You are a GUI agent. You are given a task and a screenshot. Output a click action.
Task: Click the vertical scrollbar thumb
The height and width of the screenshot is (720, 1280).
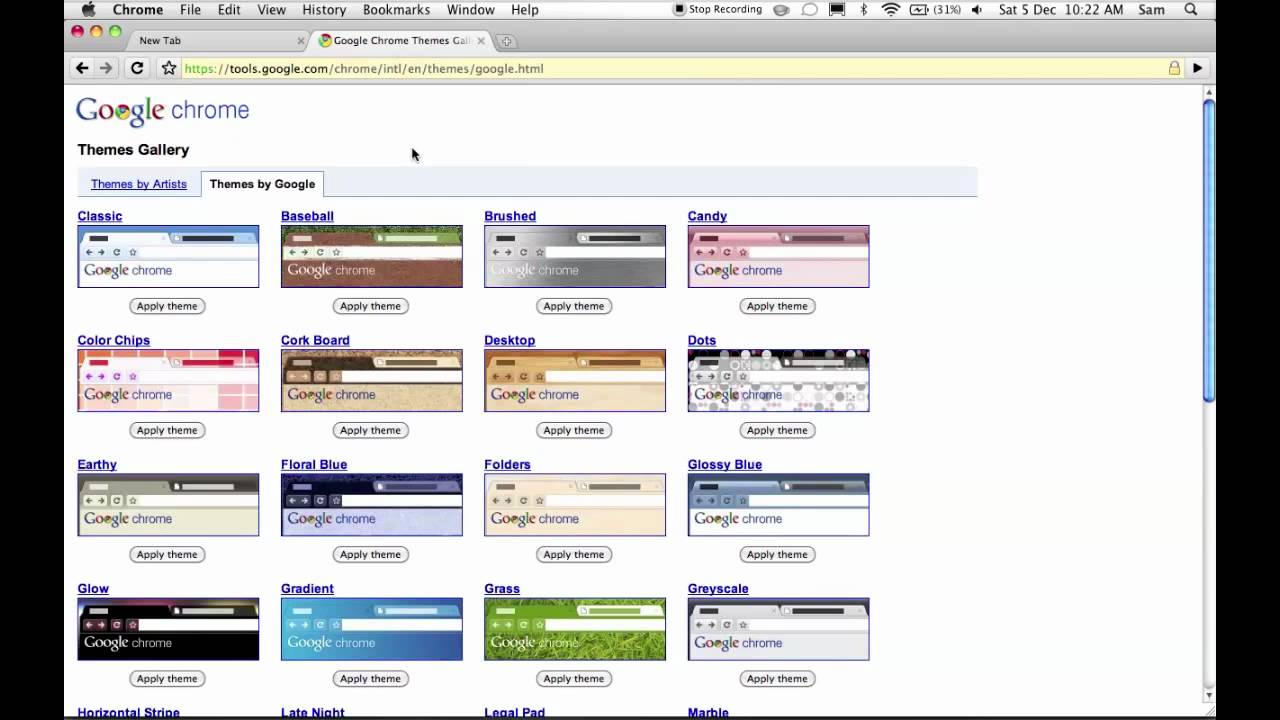click(1208, 250)
